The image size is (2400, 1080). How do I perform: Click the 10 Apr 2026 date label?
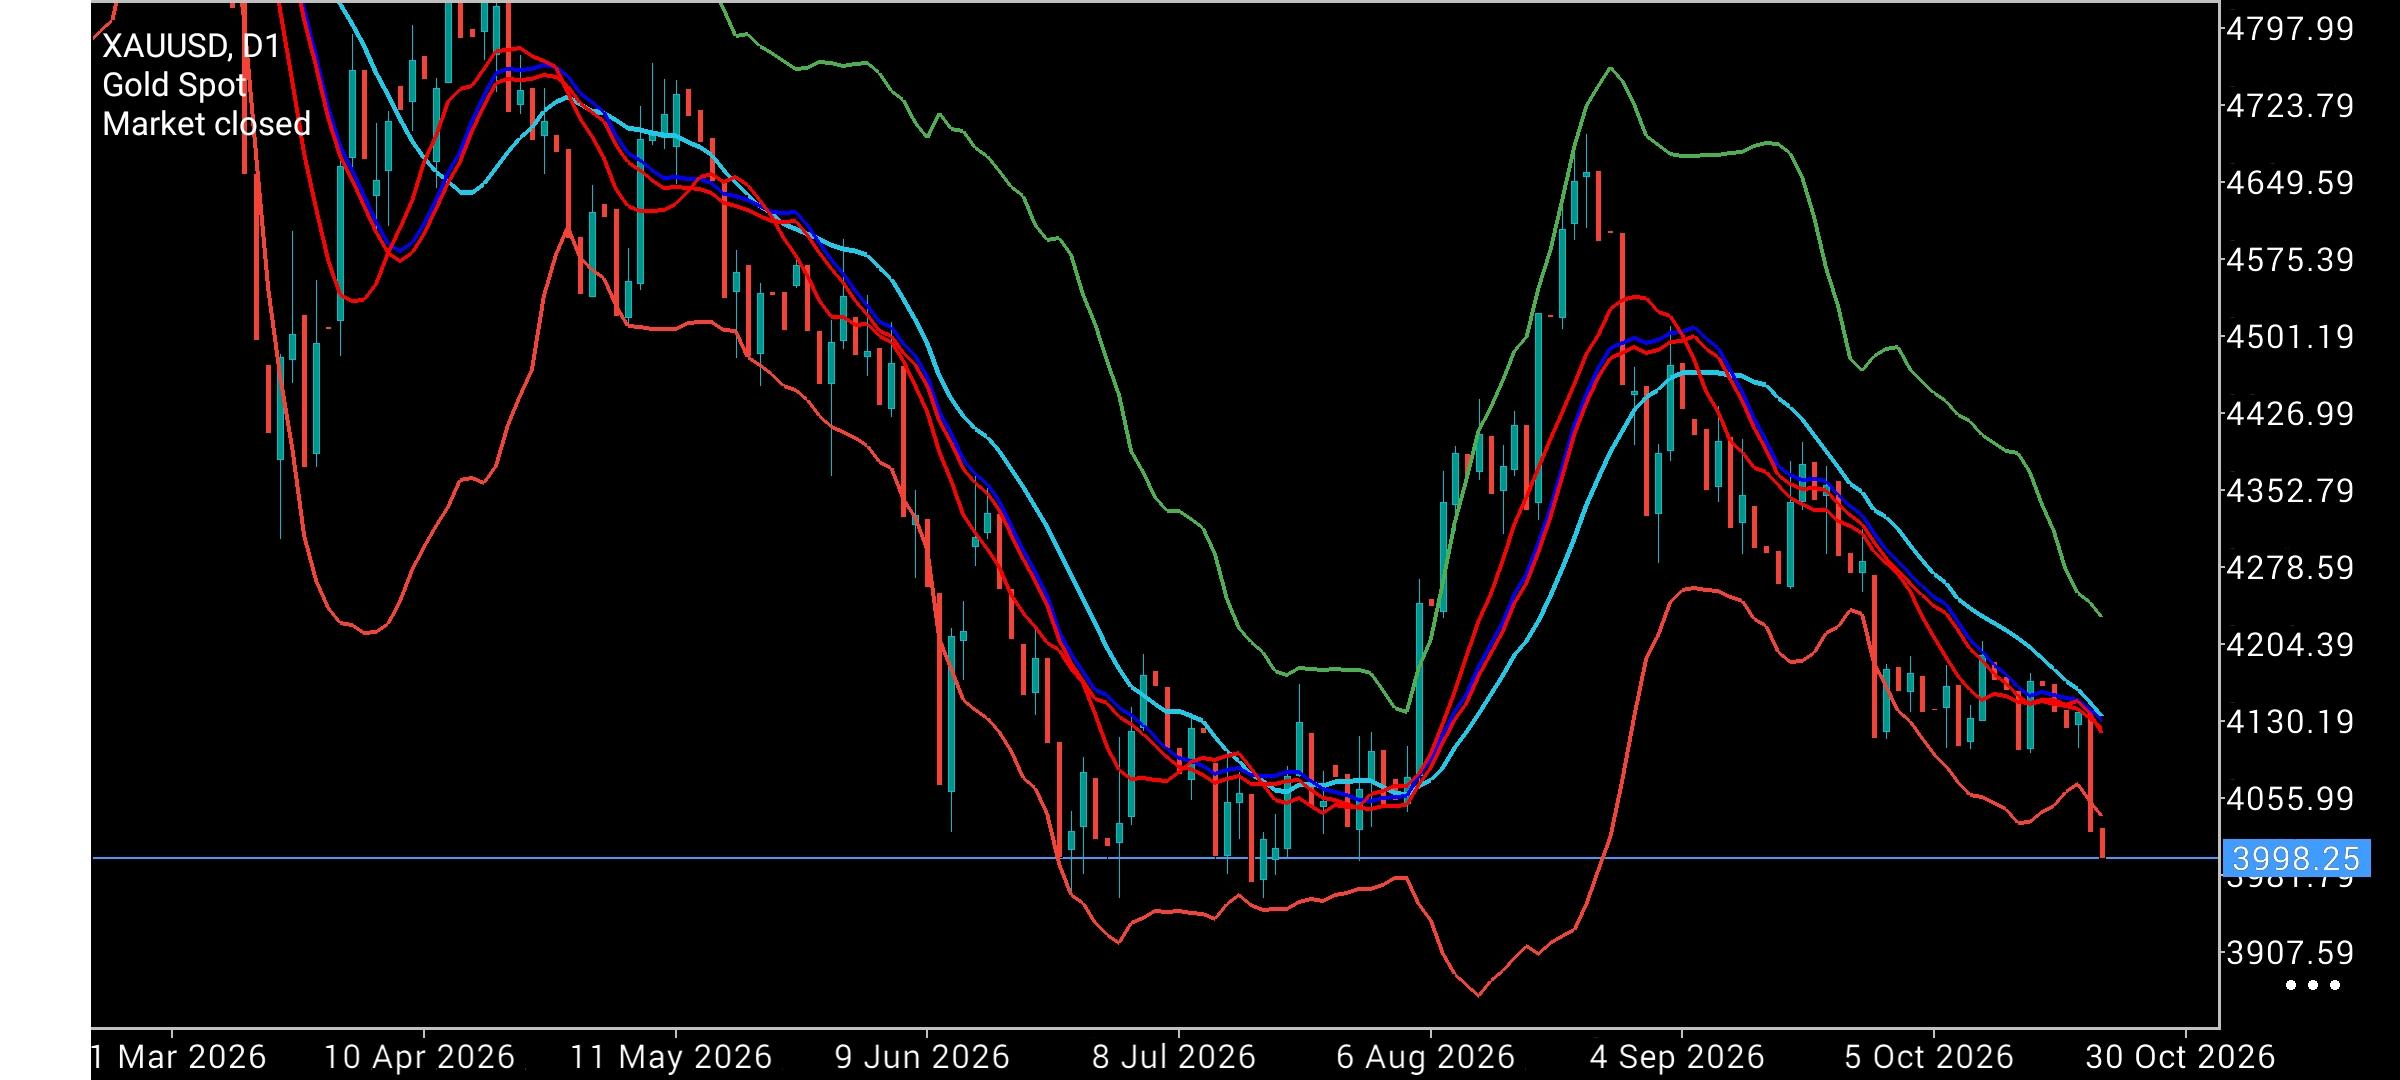pos(420,1057)
